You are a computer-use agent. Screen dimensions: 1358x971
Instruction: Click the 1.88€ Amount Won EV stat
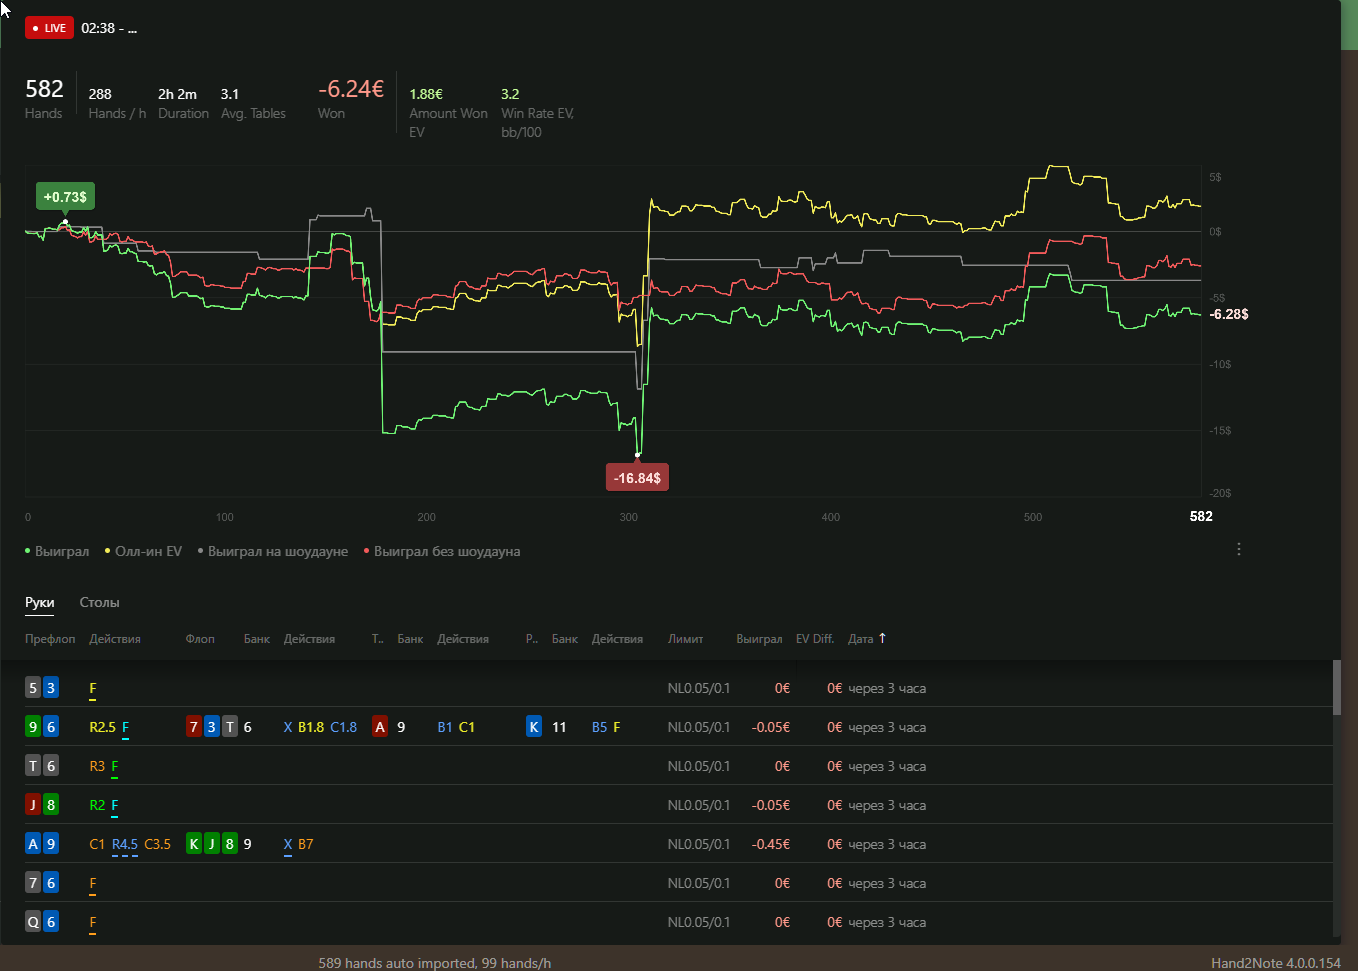[448, 112]
